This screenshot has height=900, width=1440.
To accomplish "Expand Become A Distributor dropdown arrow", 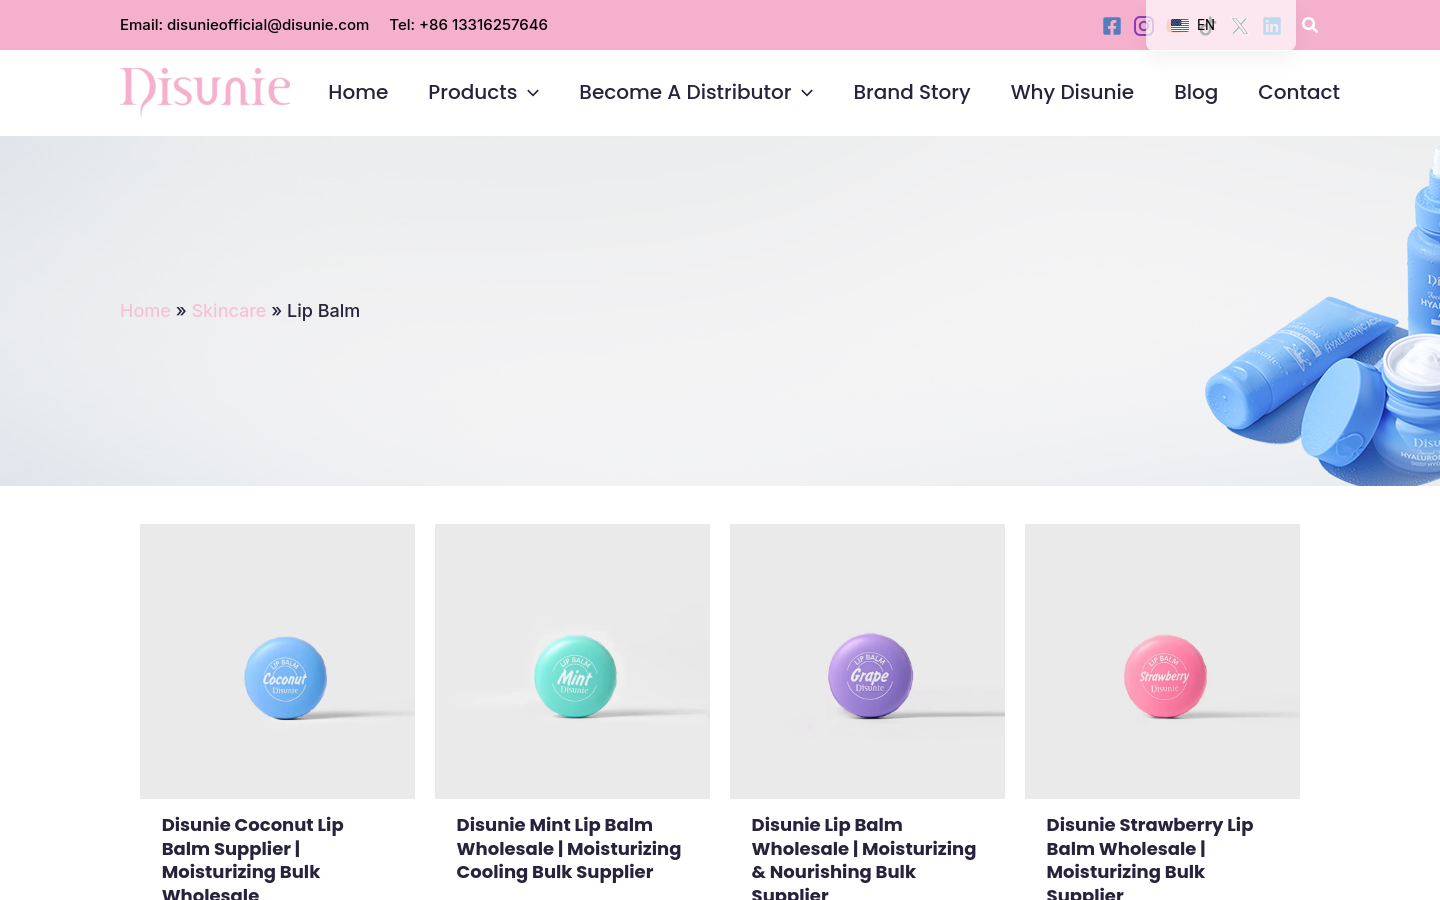I will tap(807, 93).
